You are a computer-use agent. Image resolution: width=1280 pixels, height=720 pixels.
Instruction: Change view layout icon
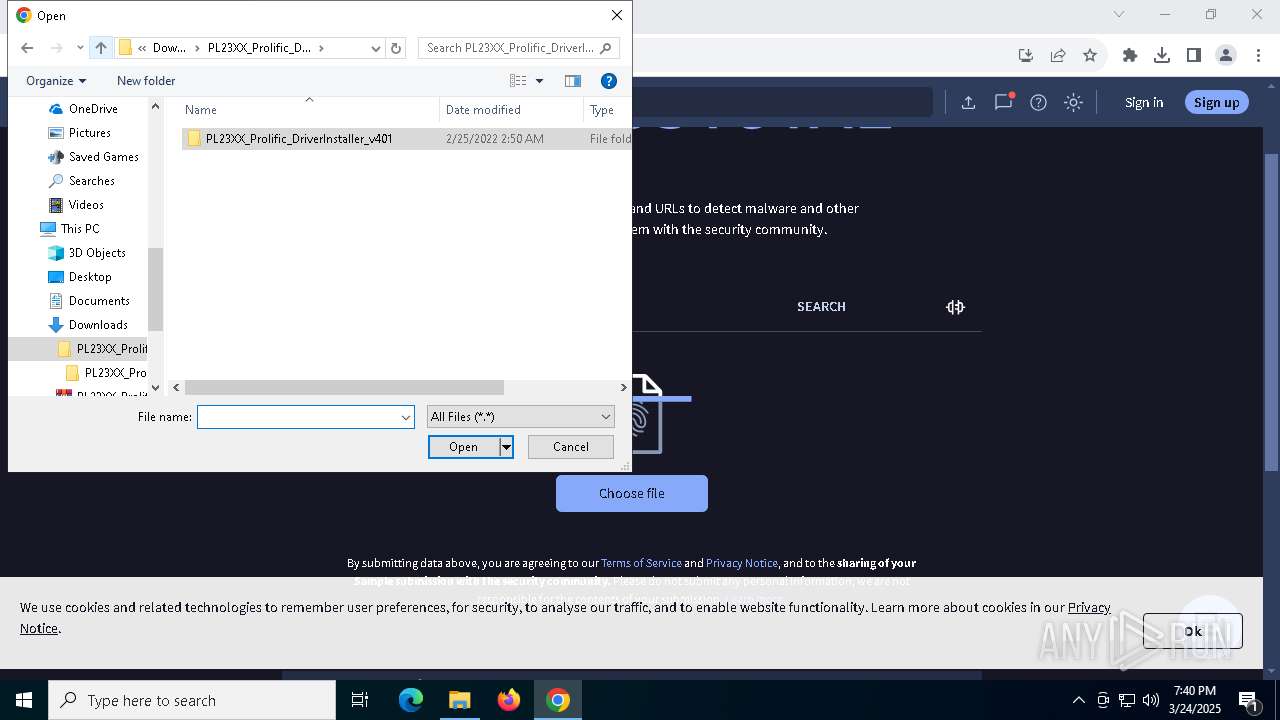click(x=518, y=81)
